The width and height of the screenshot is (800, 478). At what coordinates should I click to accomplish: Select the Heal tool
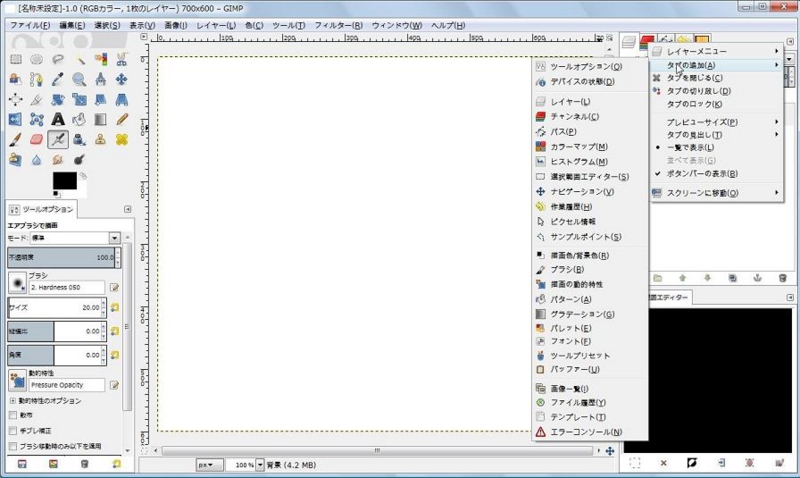point(121,139)
